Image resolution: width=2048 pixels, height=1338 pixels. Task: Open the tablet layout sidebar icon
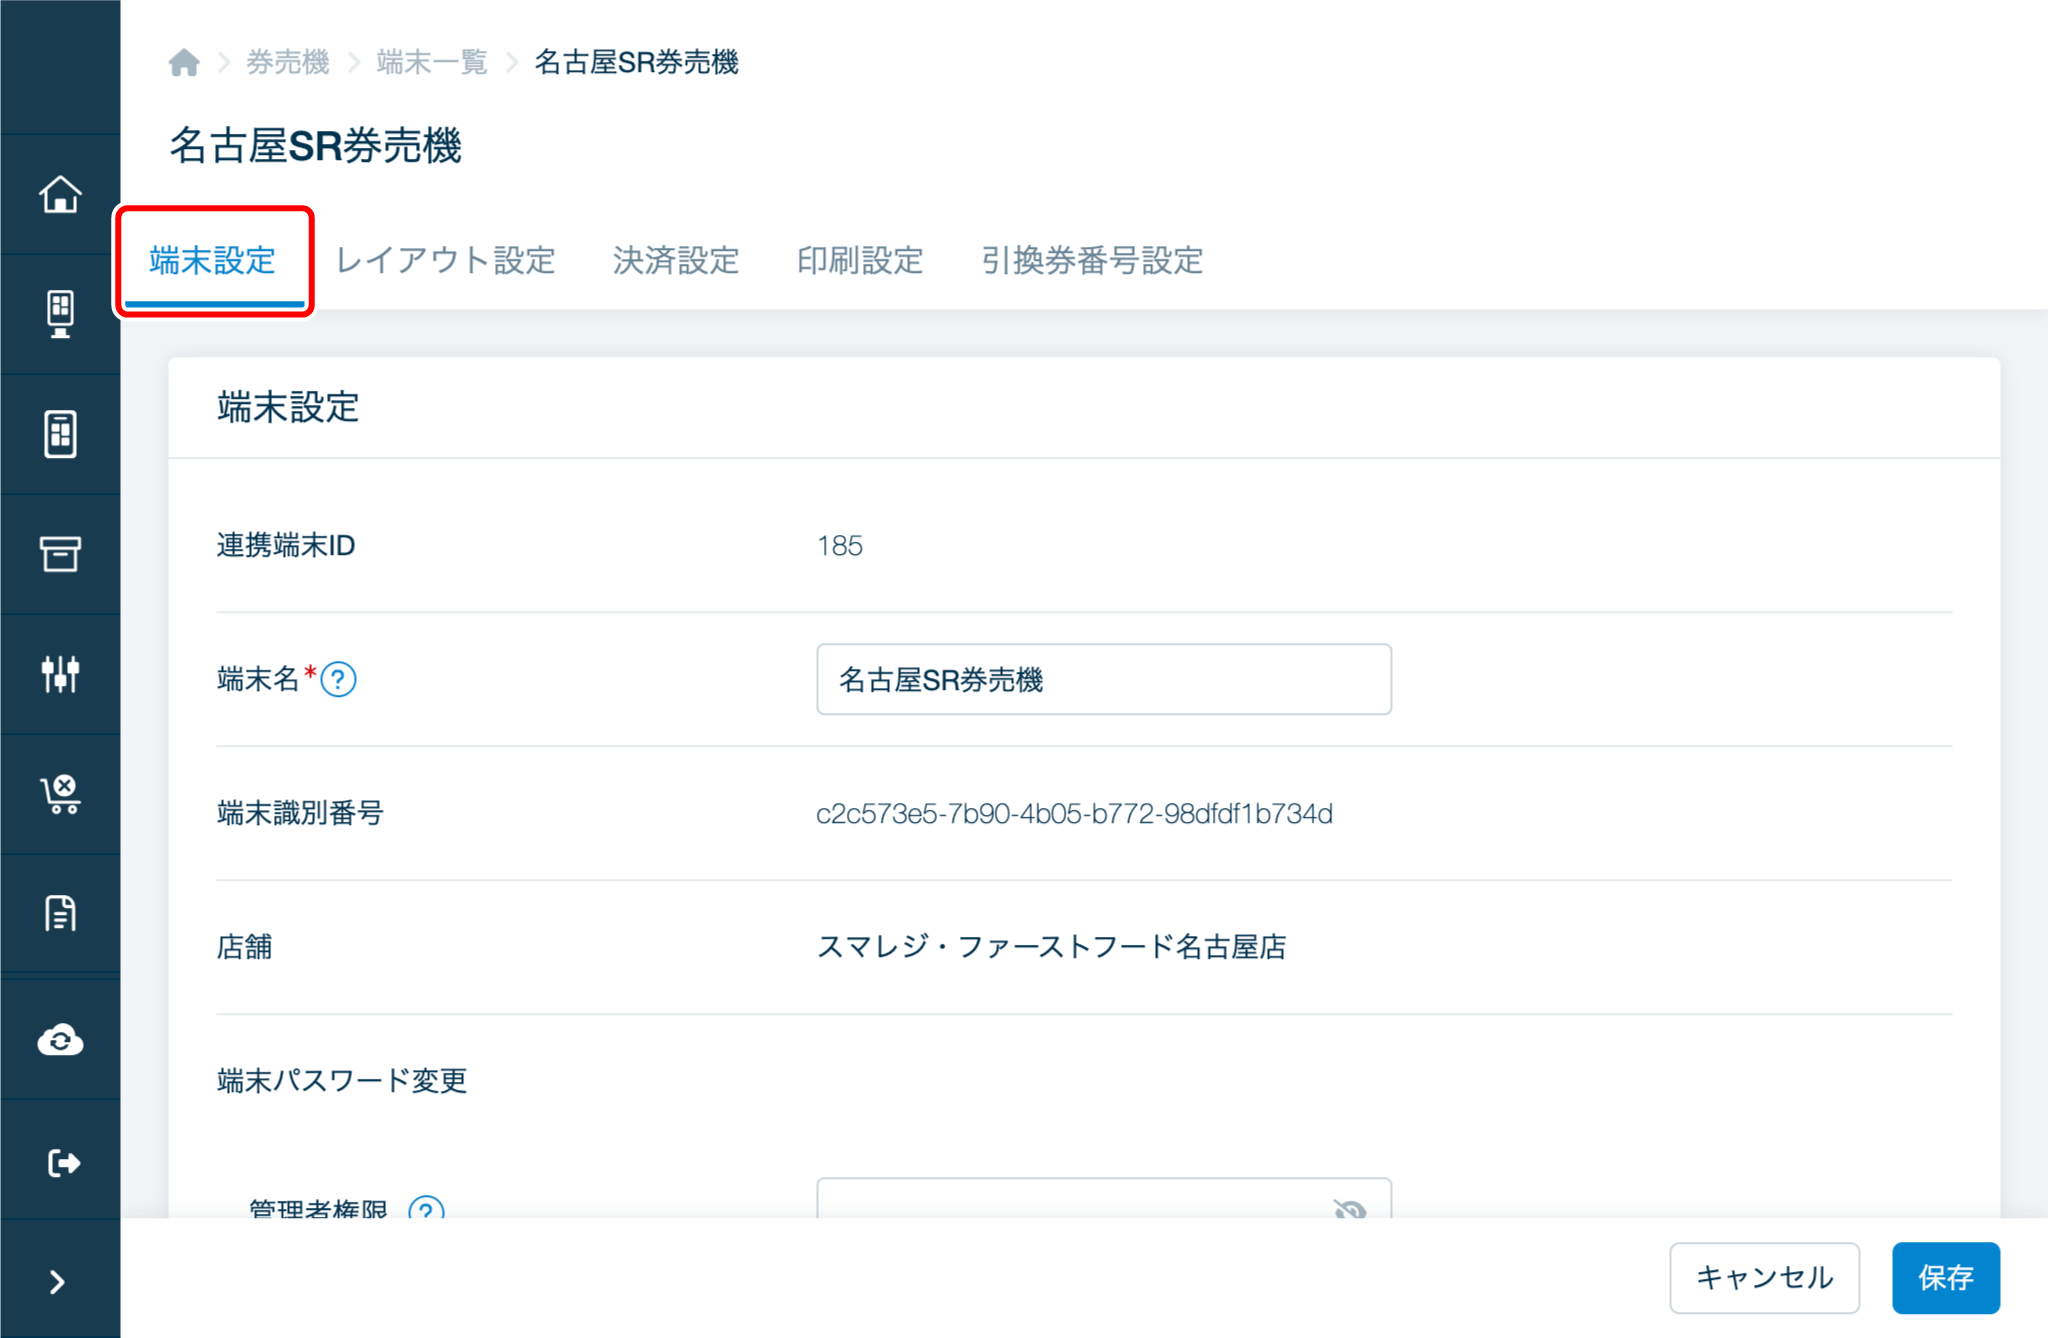pyautogui.click(x=60, y=434)
